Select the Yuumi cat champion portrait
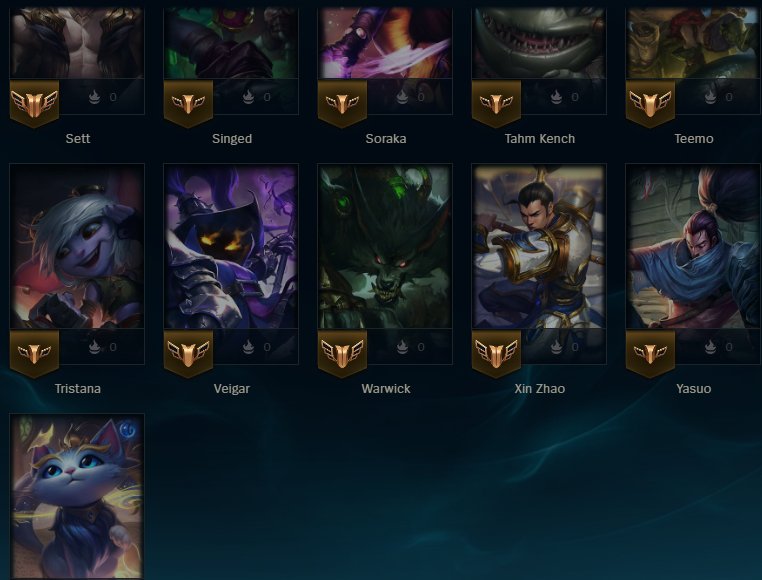 77,496
